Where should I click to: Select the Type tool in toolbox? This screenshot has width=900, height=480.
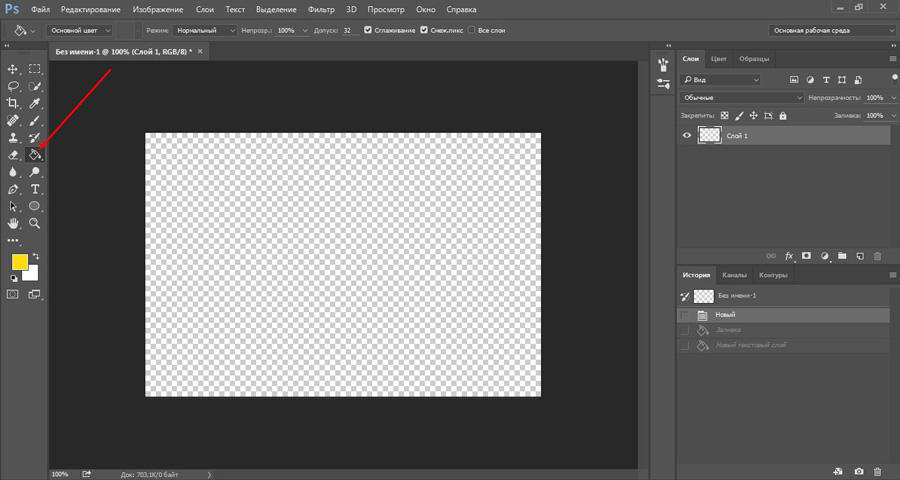click(35, 189)
